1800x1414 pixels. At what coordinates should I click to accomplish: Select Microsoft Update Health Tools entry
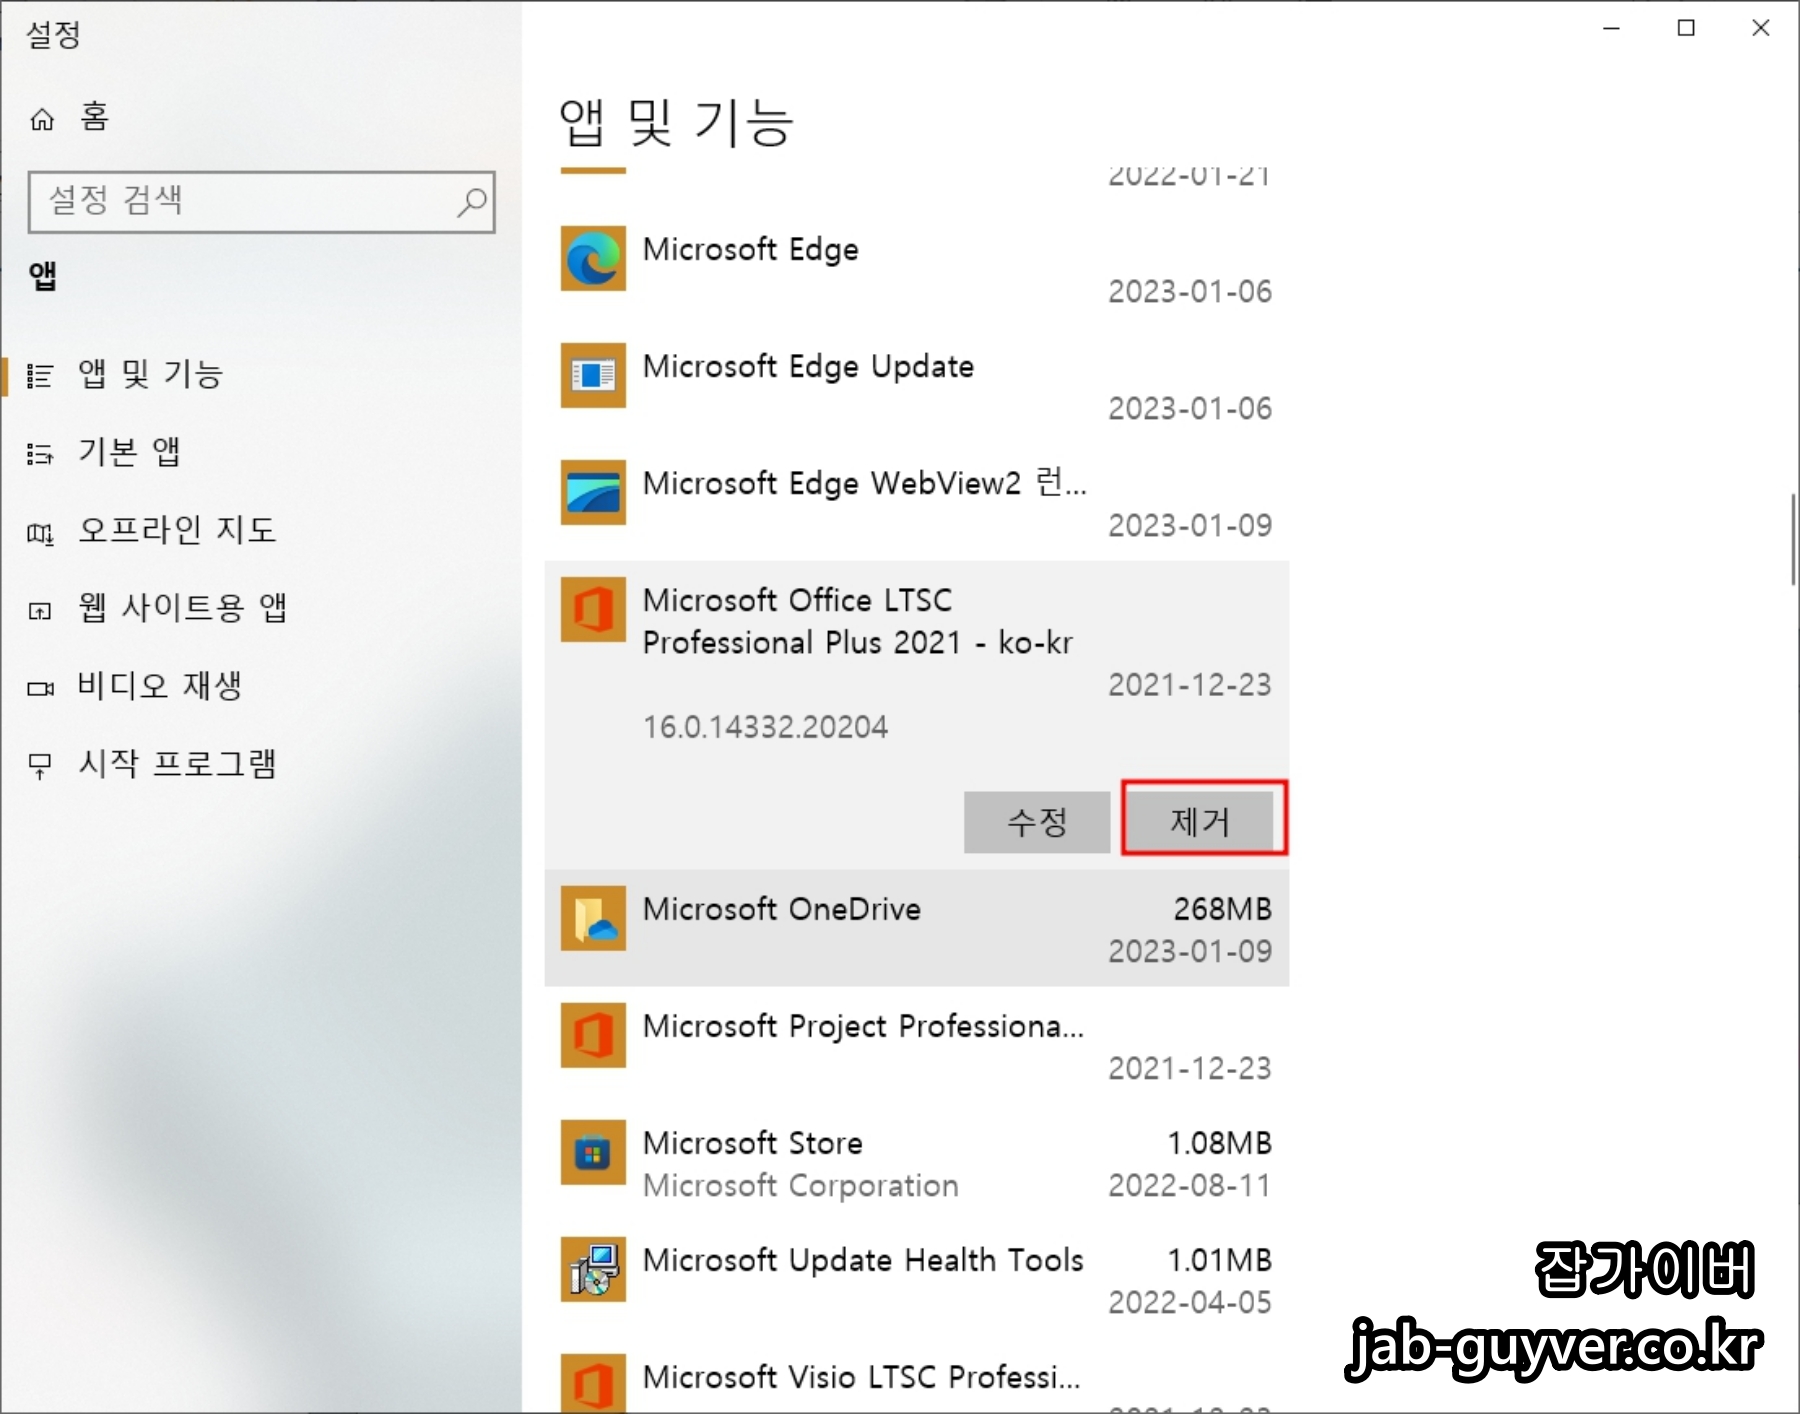917,1279
